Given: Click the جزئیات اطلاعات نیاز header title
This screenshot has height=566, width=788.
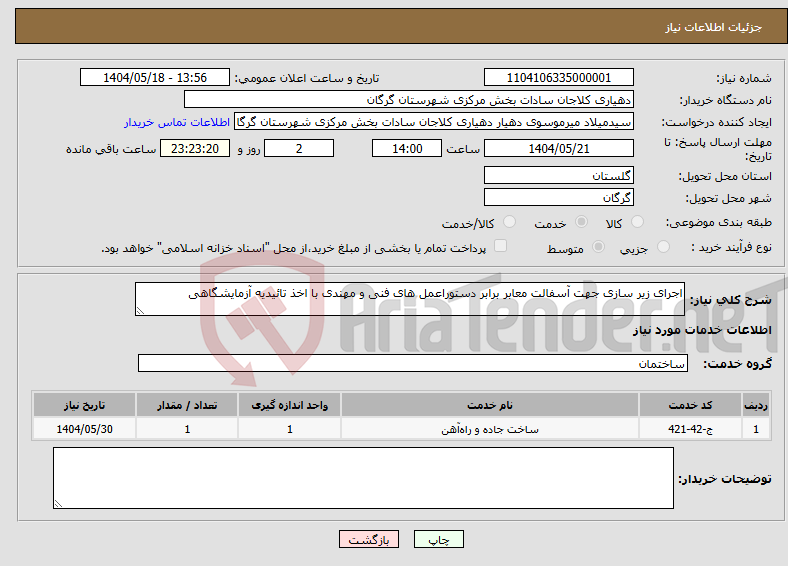Looking at the screenshot, I should pos(714,27).
